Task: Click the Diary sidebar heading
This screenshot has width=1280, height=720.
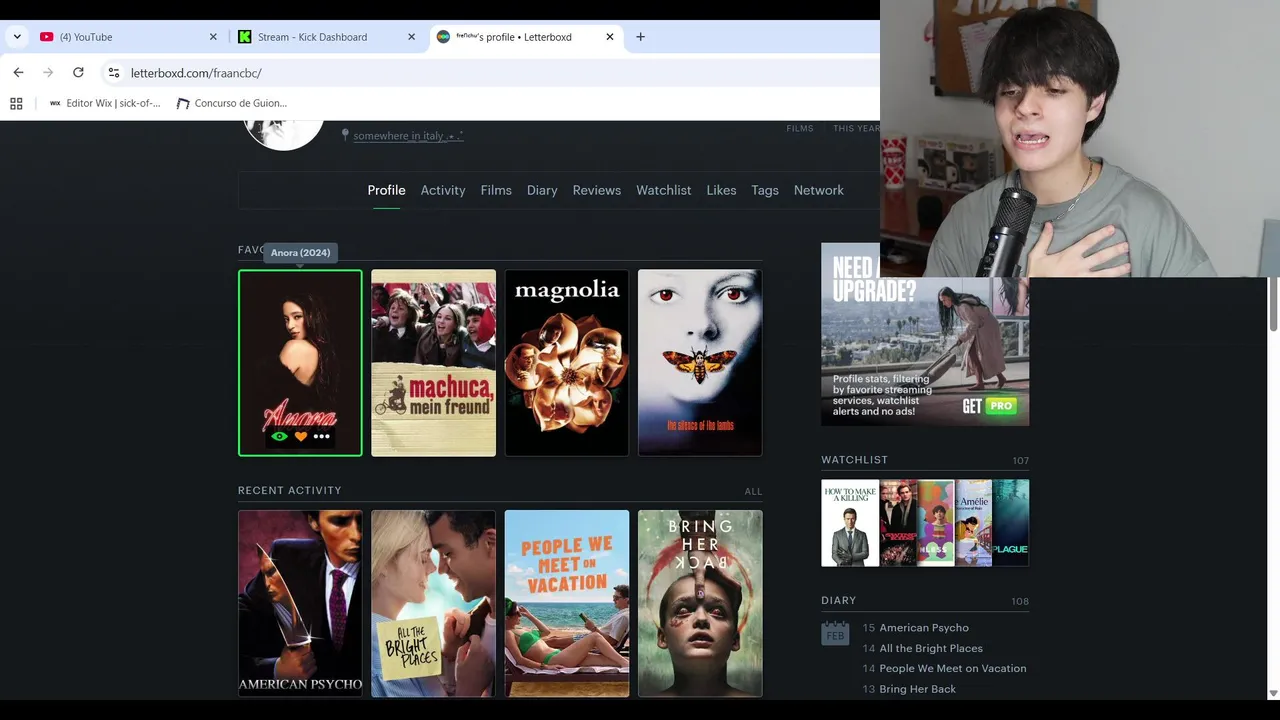Action: point(839,600)
